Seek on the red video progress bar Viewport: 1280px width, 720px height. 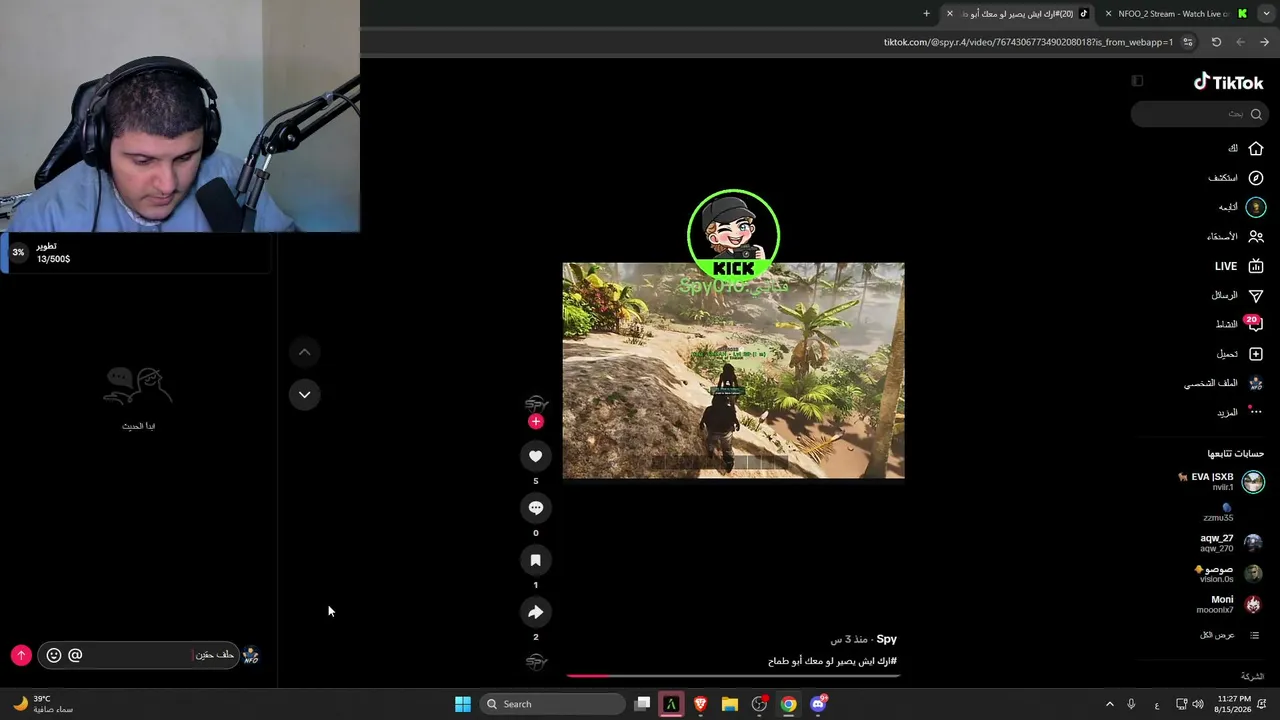[x=733, y=676]
